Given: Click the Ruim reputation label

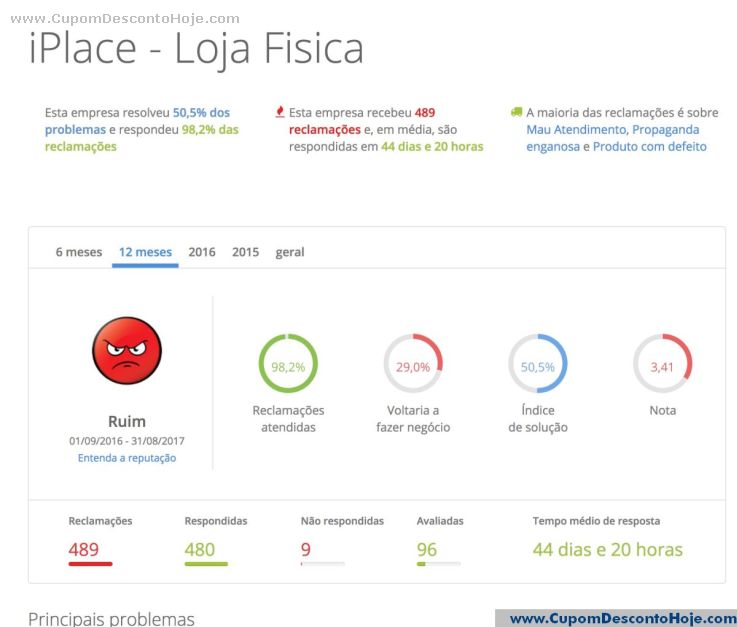Looking at the screenshot, I should coord(127,421).
